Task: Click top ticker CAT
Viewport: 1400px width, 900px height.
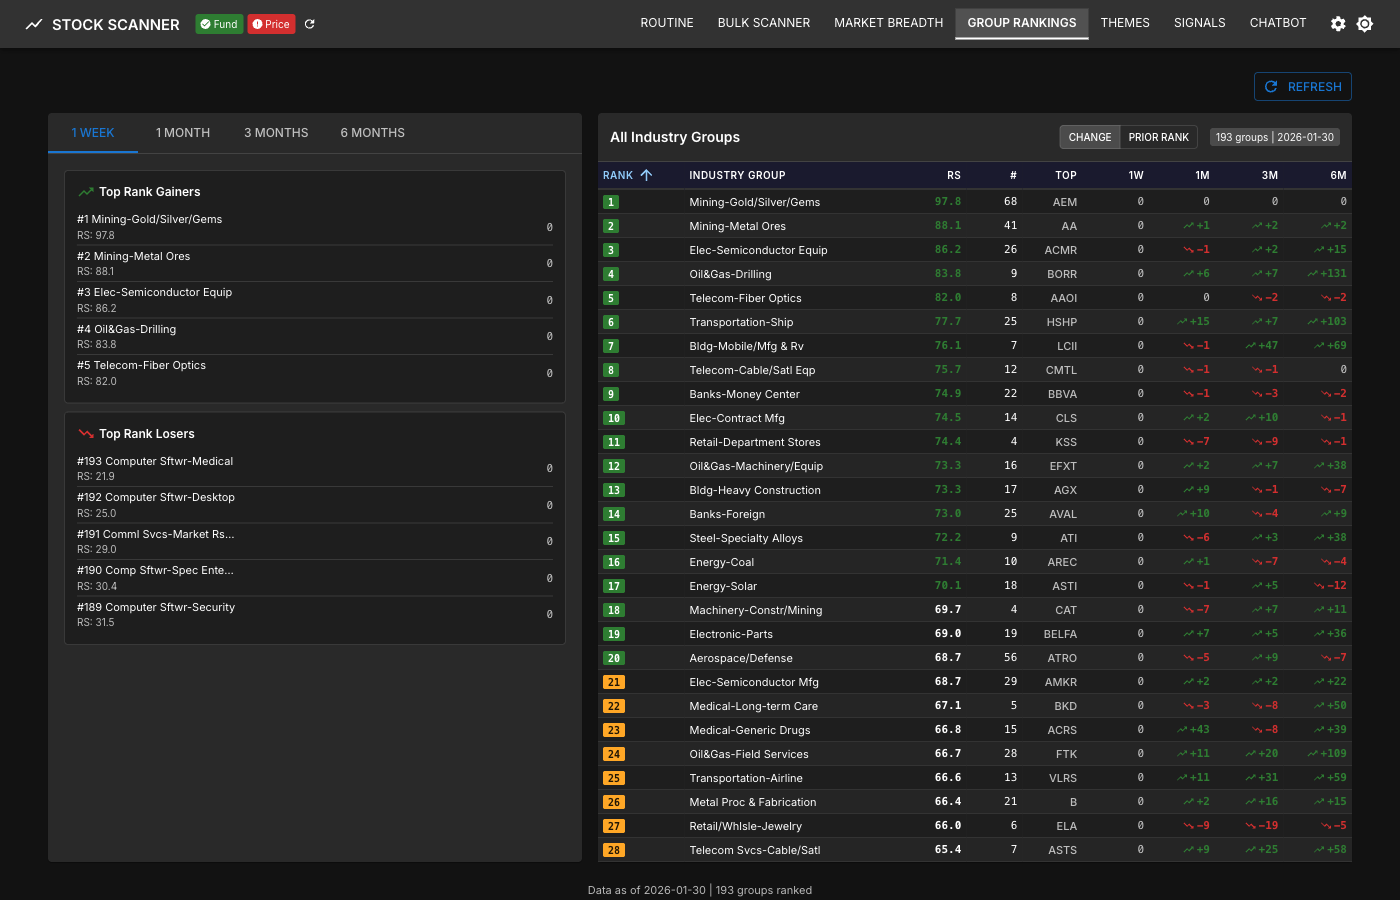Action: [1066, 610]
